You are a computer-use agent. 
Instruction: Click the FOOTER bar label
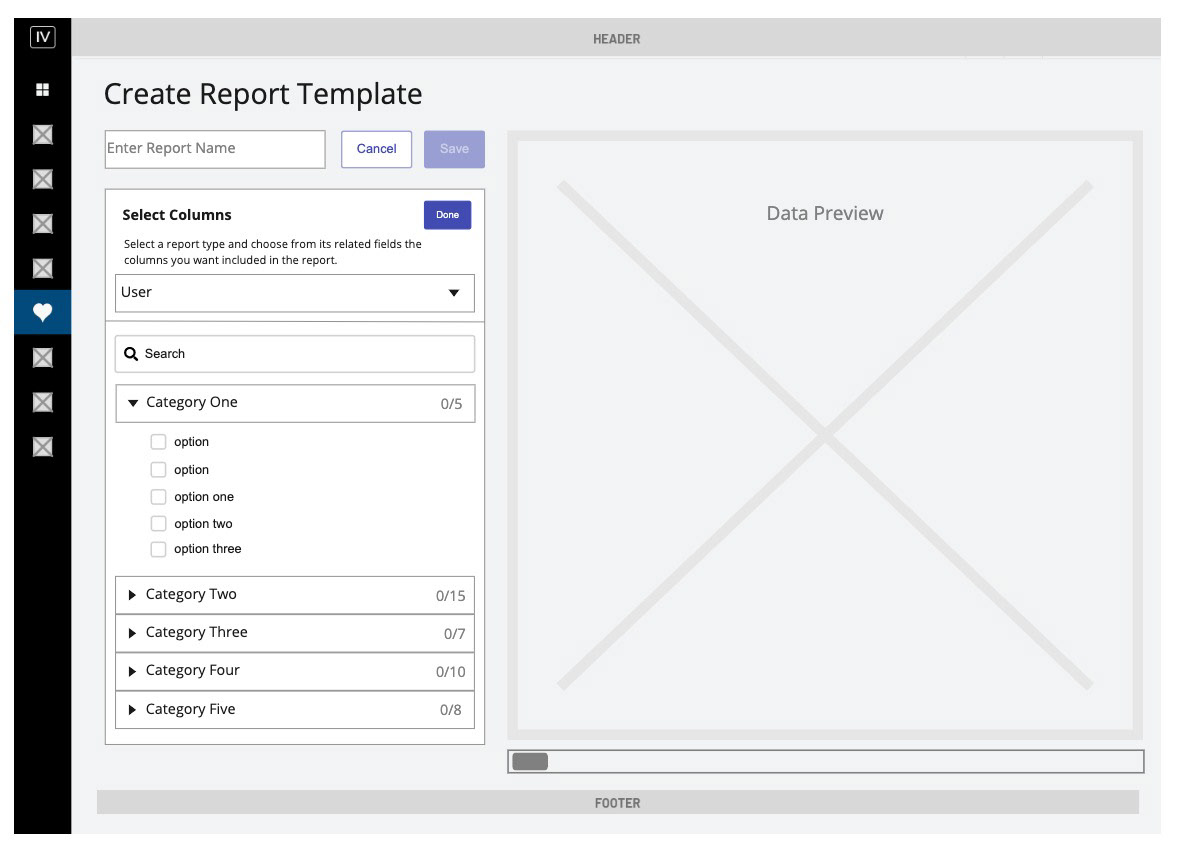[x=618, y=803]
